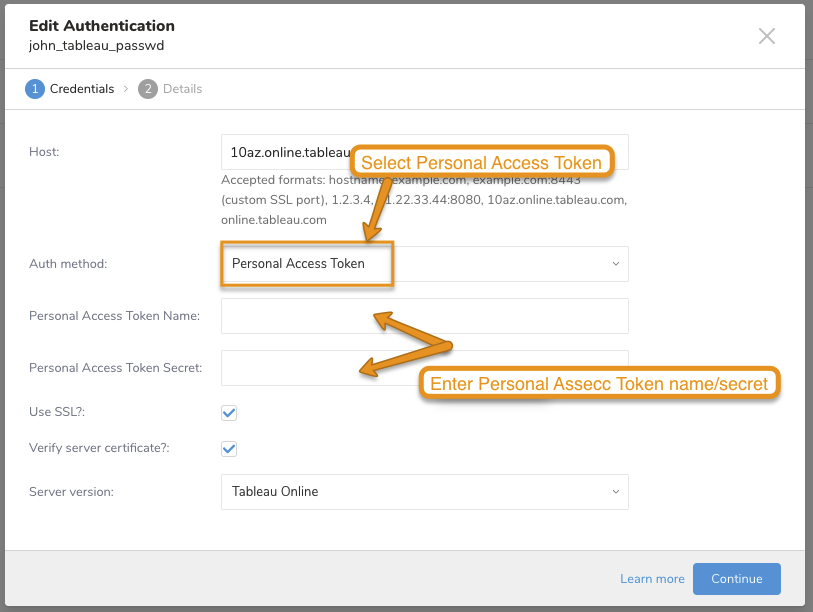Click the step 1 number circle

34,89
